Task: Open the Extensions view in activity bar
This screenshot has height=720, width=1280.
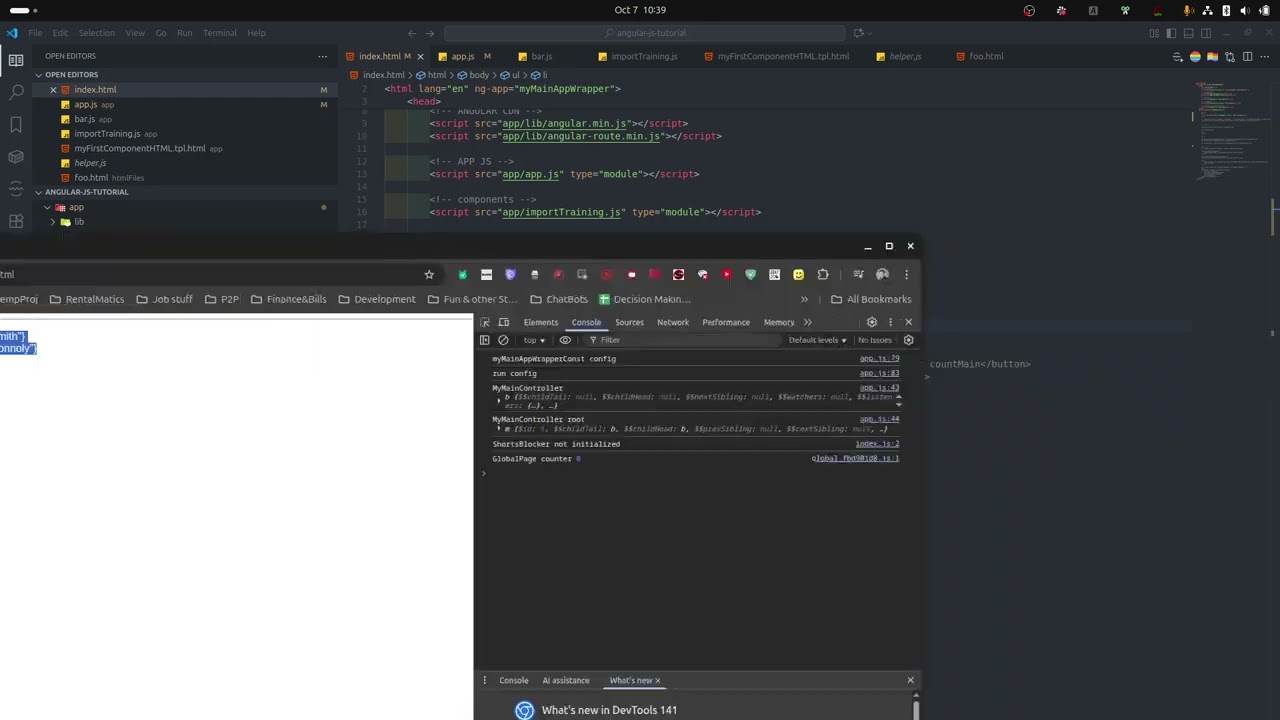Action: [16, 221]
